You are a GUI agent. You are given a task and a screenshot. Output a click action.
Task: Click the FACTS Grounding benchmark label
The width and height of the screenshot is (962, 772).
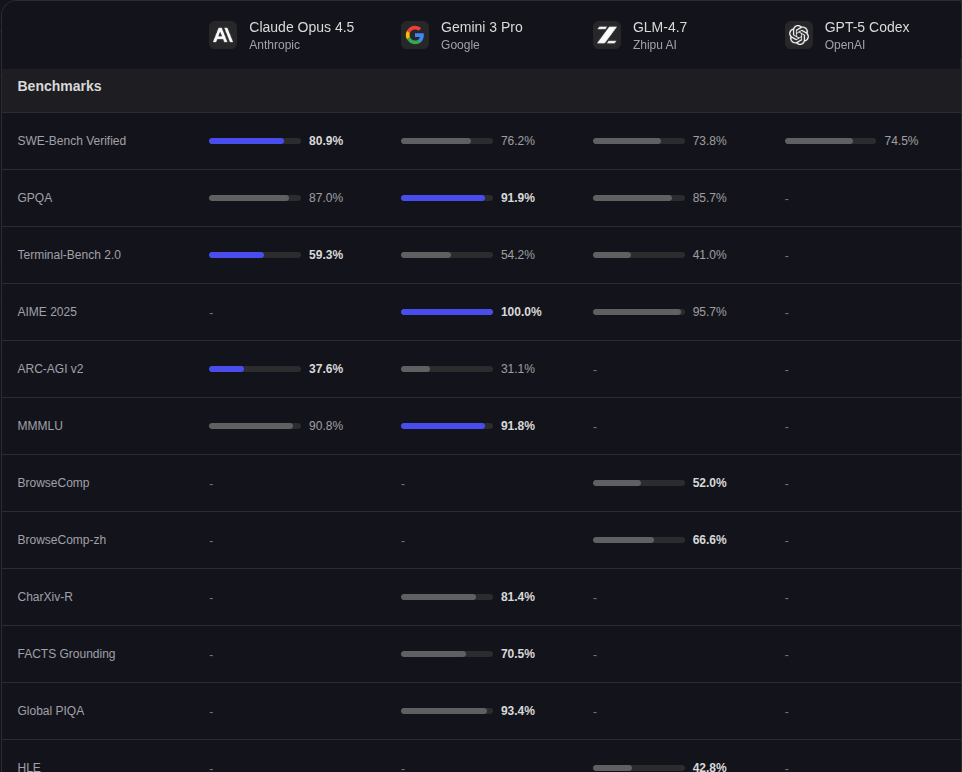(x=66, y=654)
